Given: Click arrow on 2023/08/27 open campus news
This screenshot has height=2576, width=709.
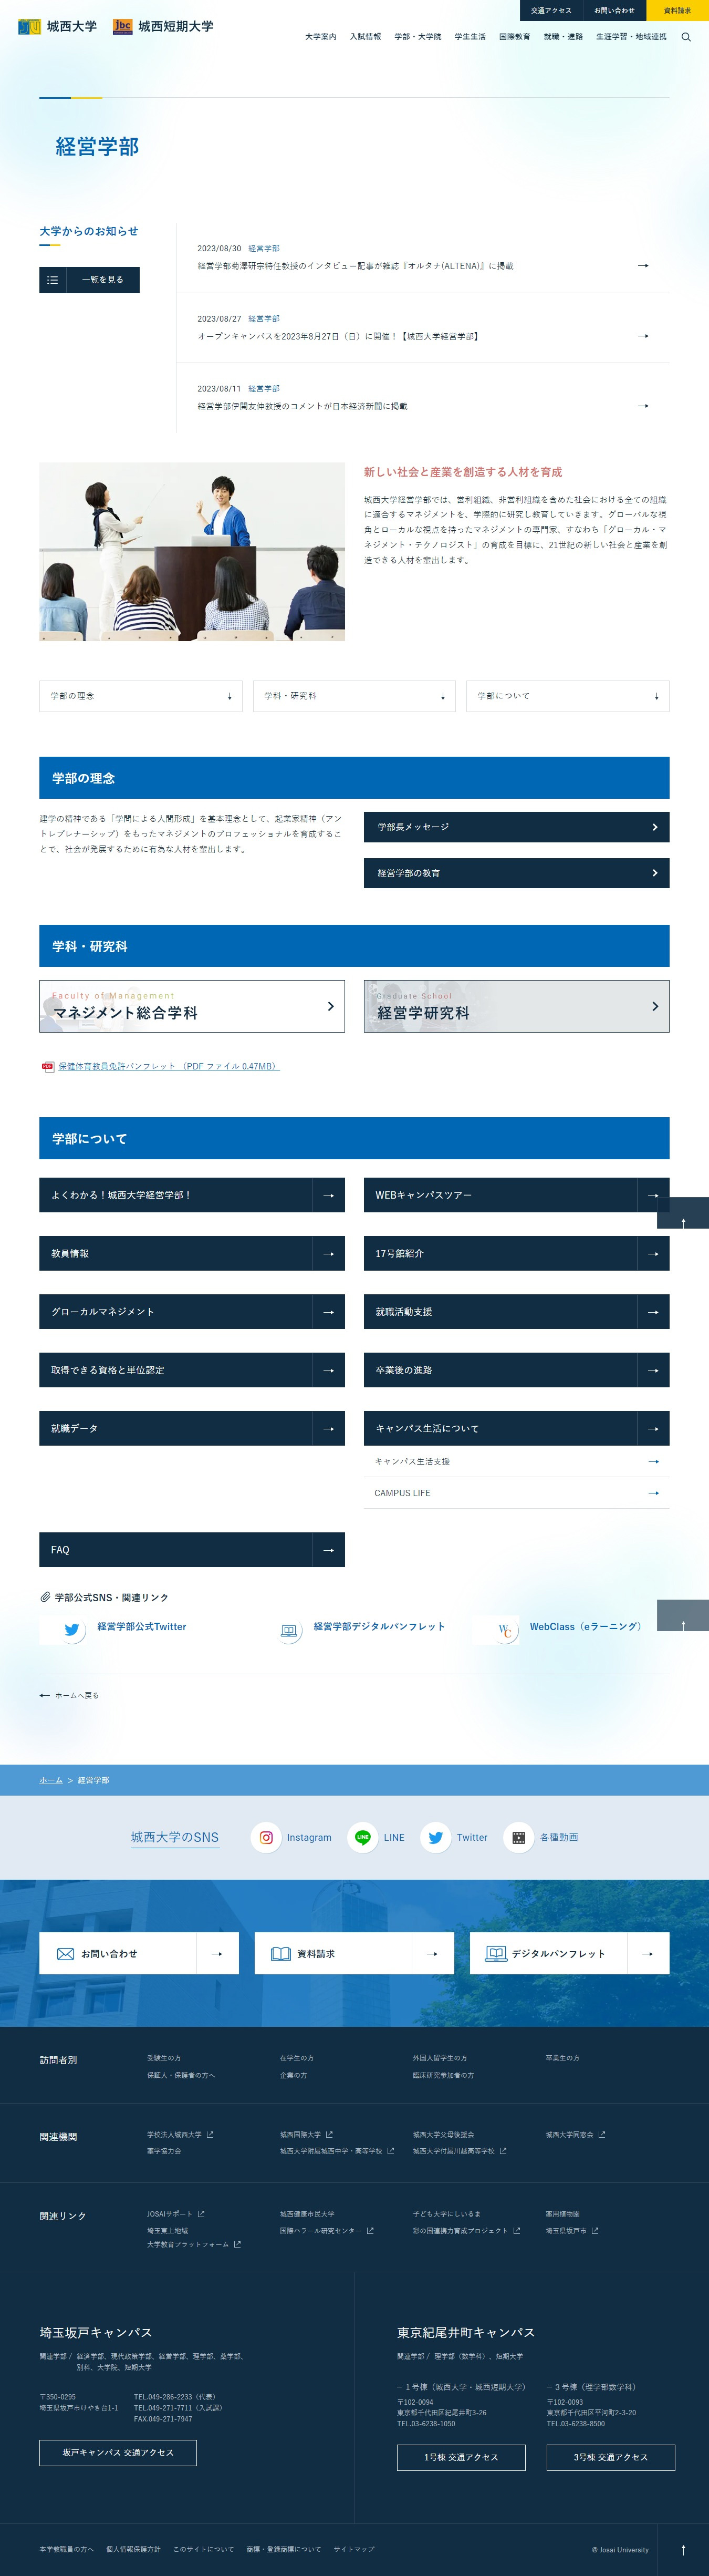Looking at the screenshot, I should click(x=643, y=335).
